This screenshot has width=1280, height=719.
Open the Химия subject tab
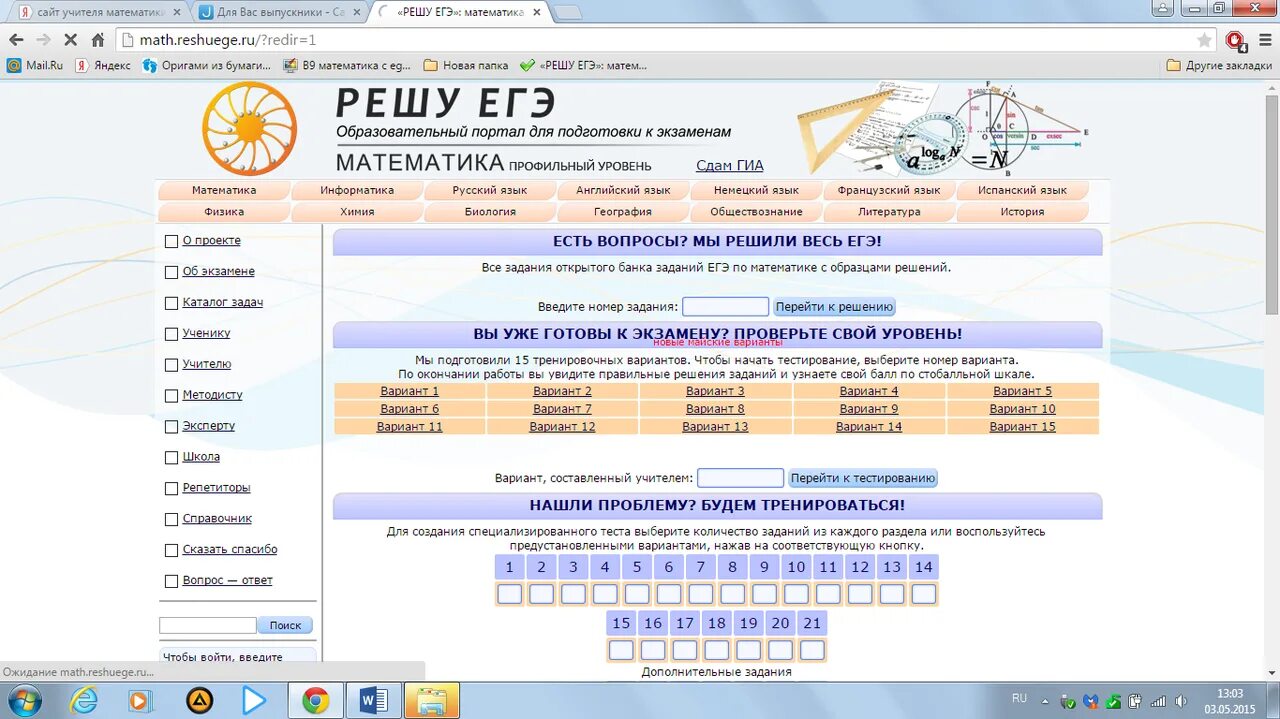357,212
